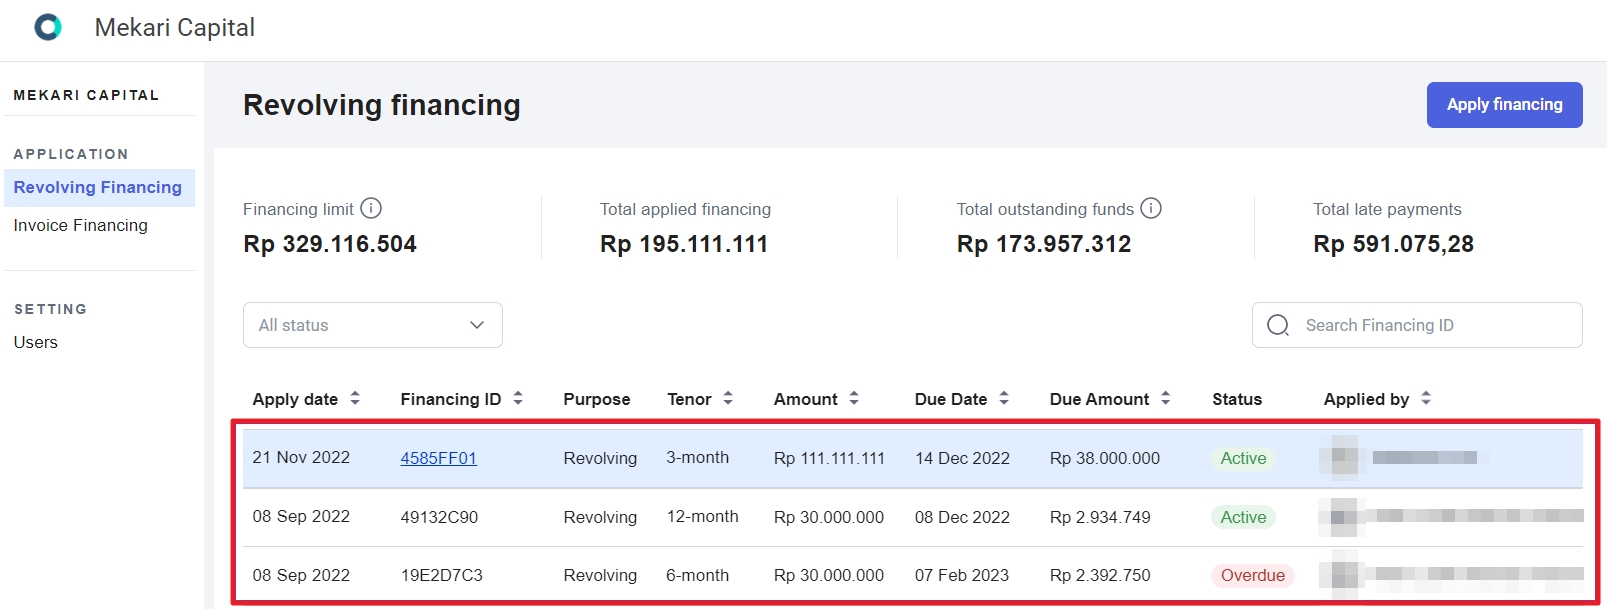Click due amount Rp 38.000.000
This screenshot has width=1607, height=609.
(1105, 458)
